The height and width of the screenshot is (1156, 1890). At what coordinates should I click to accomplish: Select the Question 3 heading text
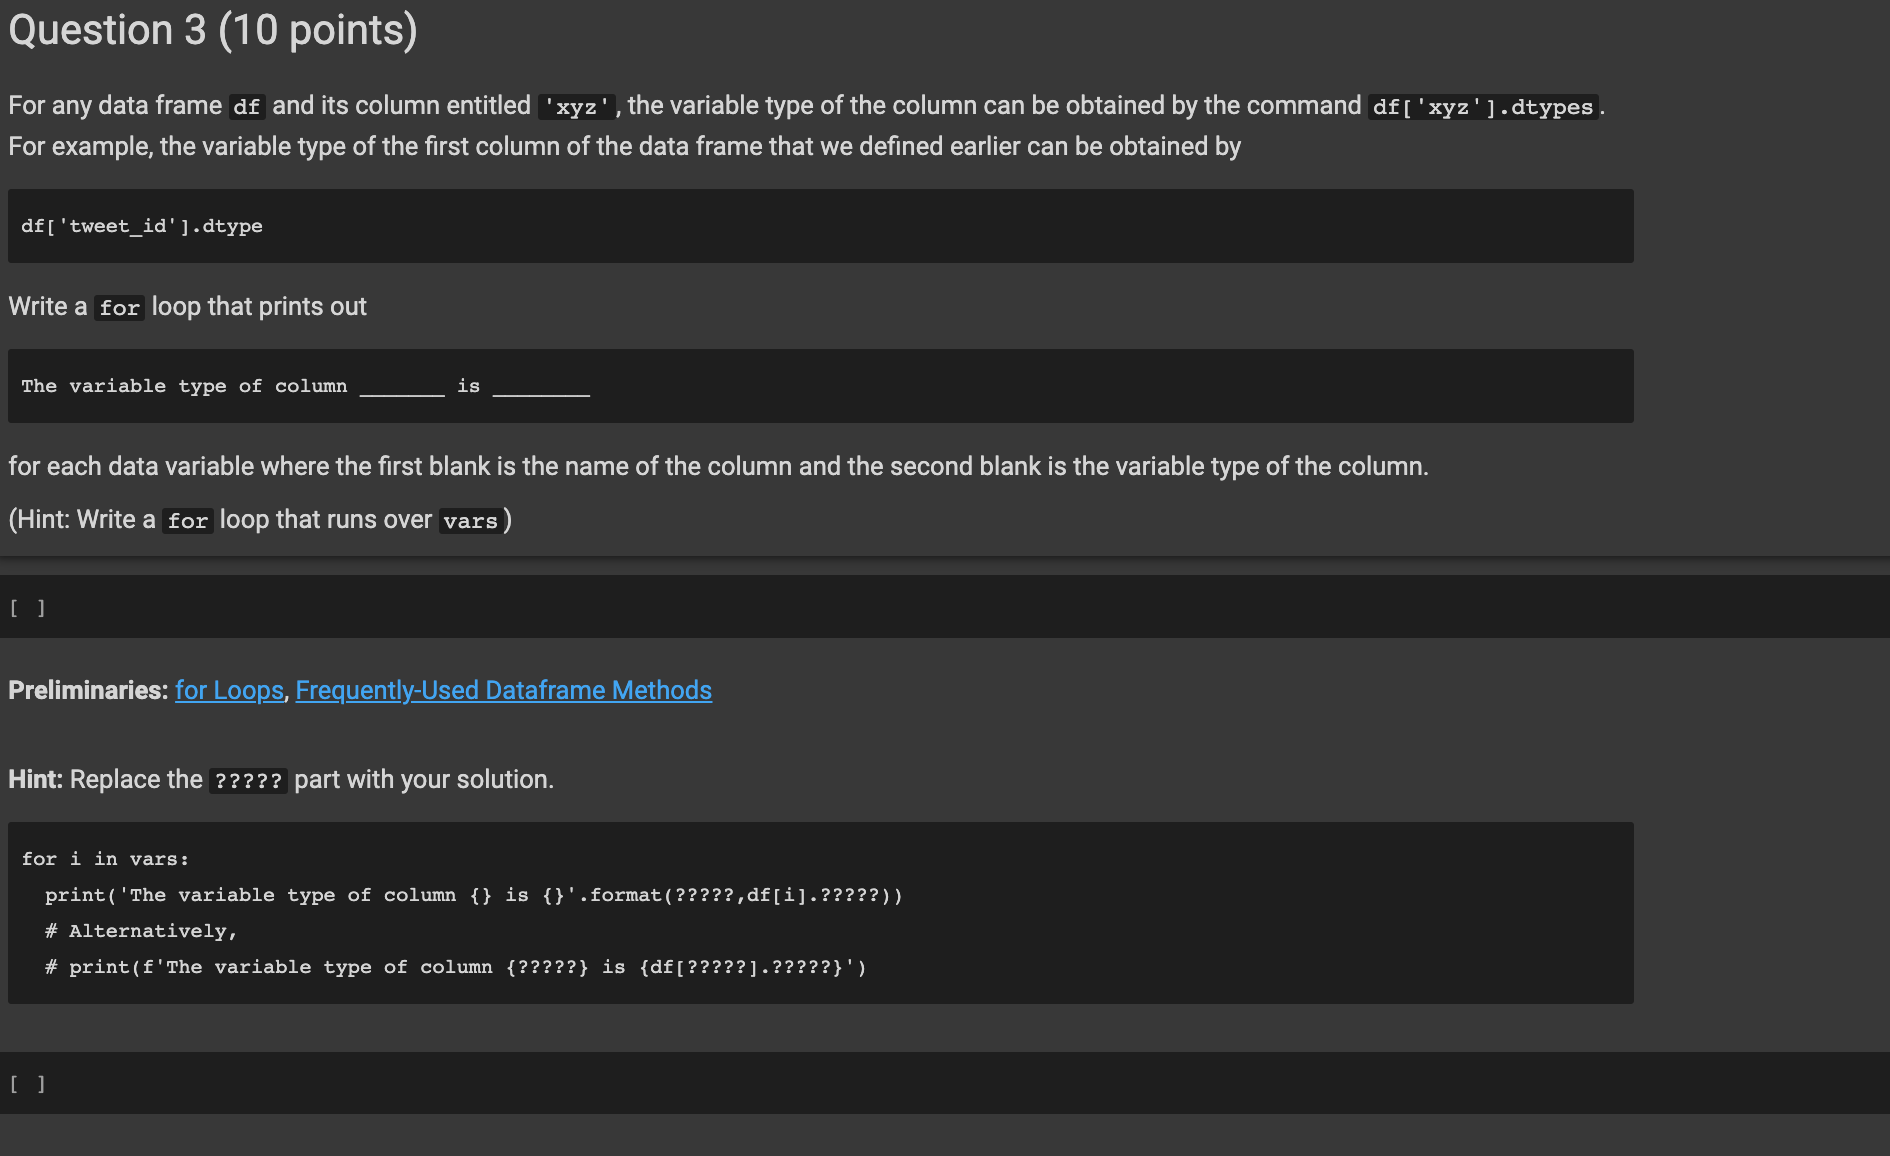point(212,30)
